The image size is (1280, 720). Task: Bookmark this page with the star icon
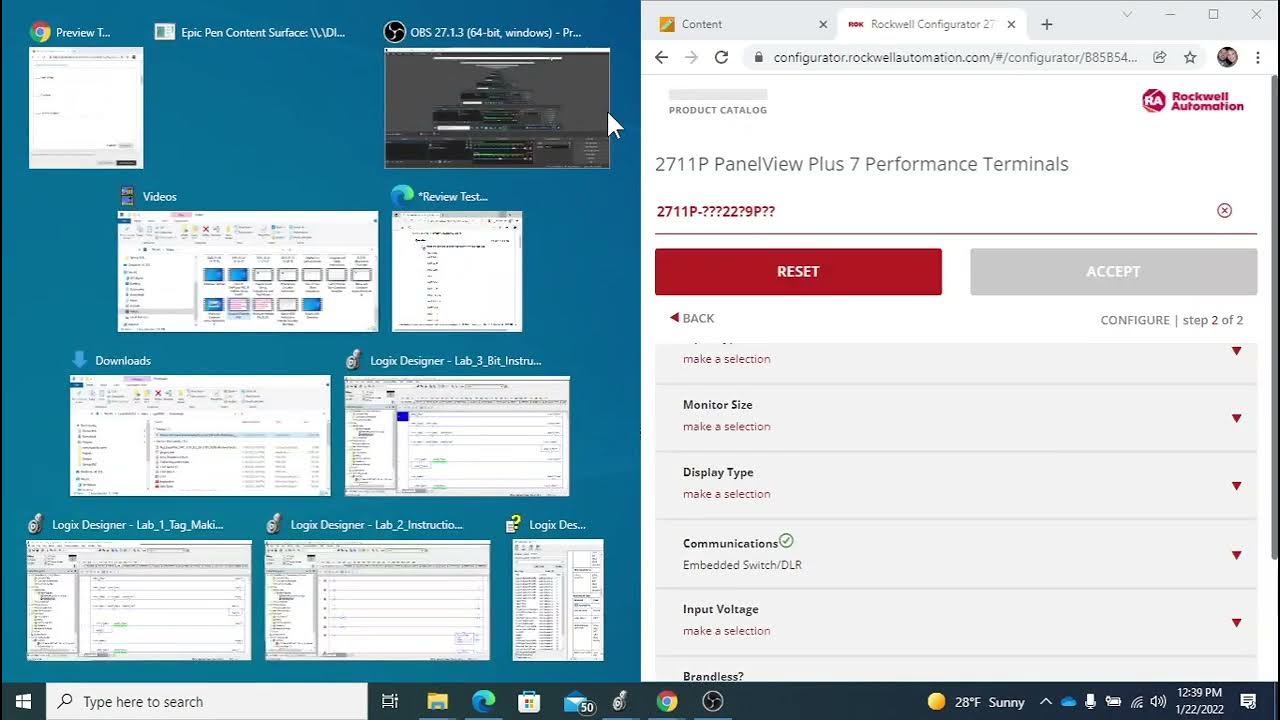coord(1190,57)
